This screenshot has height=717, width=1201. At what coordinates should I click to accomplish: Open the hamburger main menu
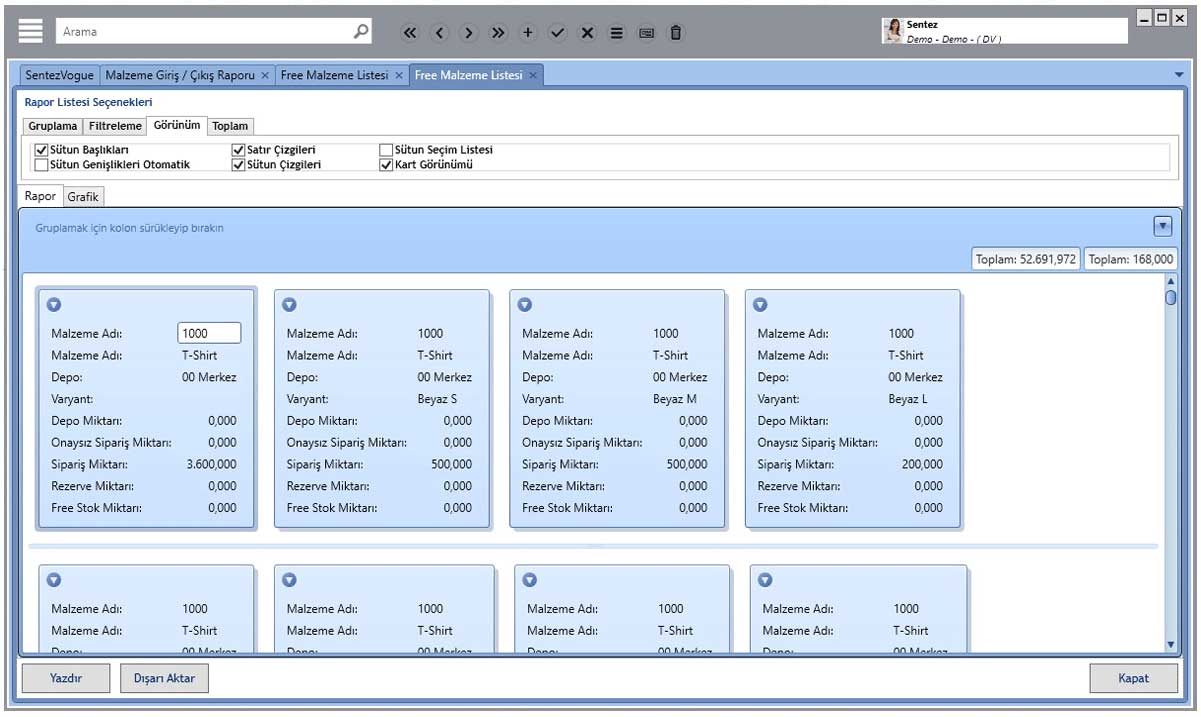pyautogui.click(x=31, y=31)
